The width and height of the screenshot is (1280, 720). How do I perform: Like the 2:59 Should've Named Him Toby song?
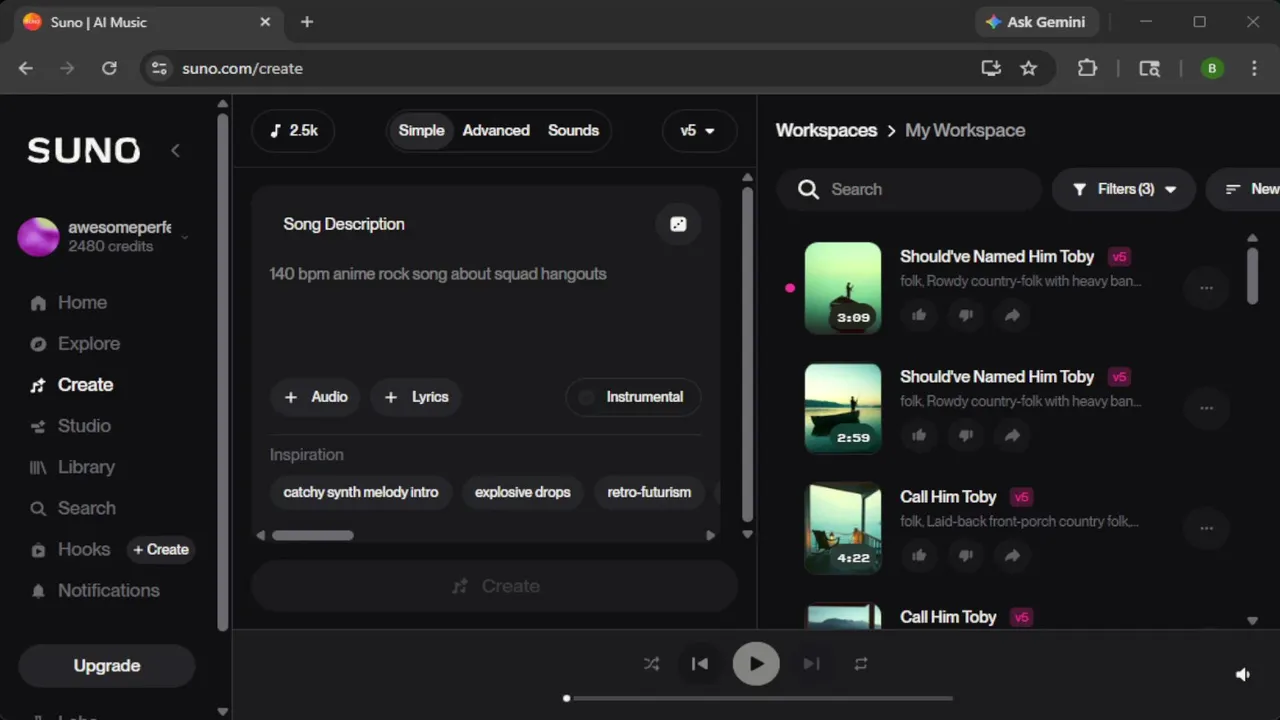pyautogui.click(x=919, y=435)
